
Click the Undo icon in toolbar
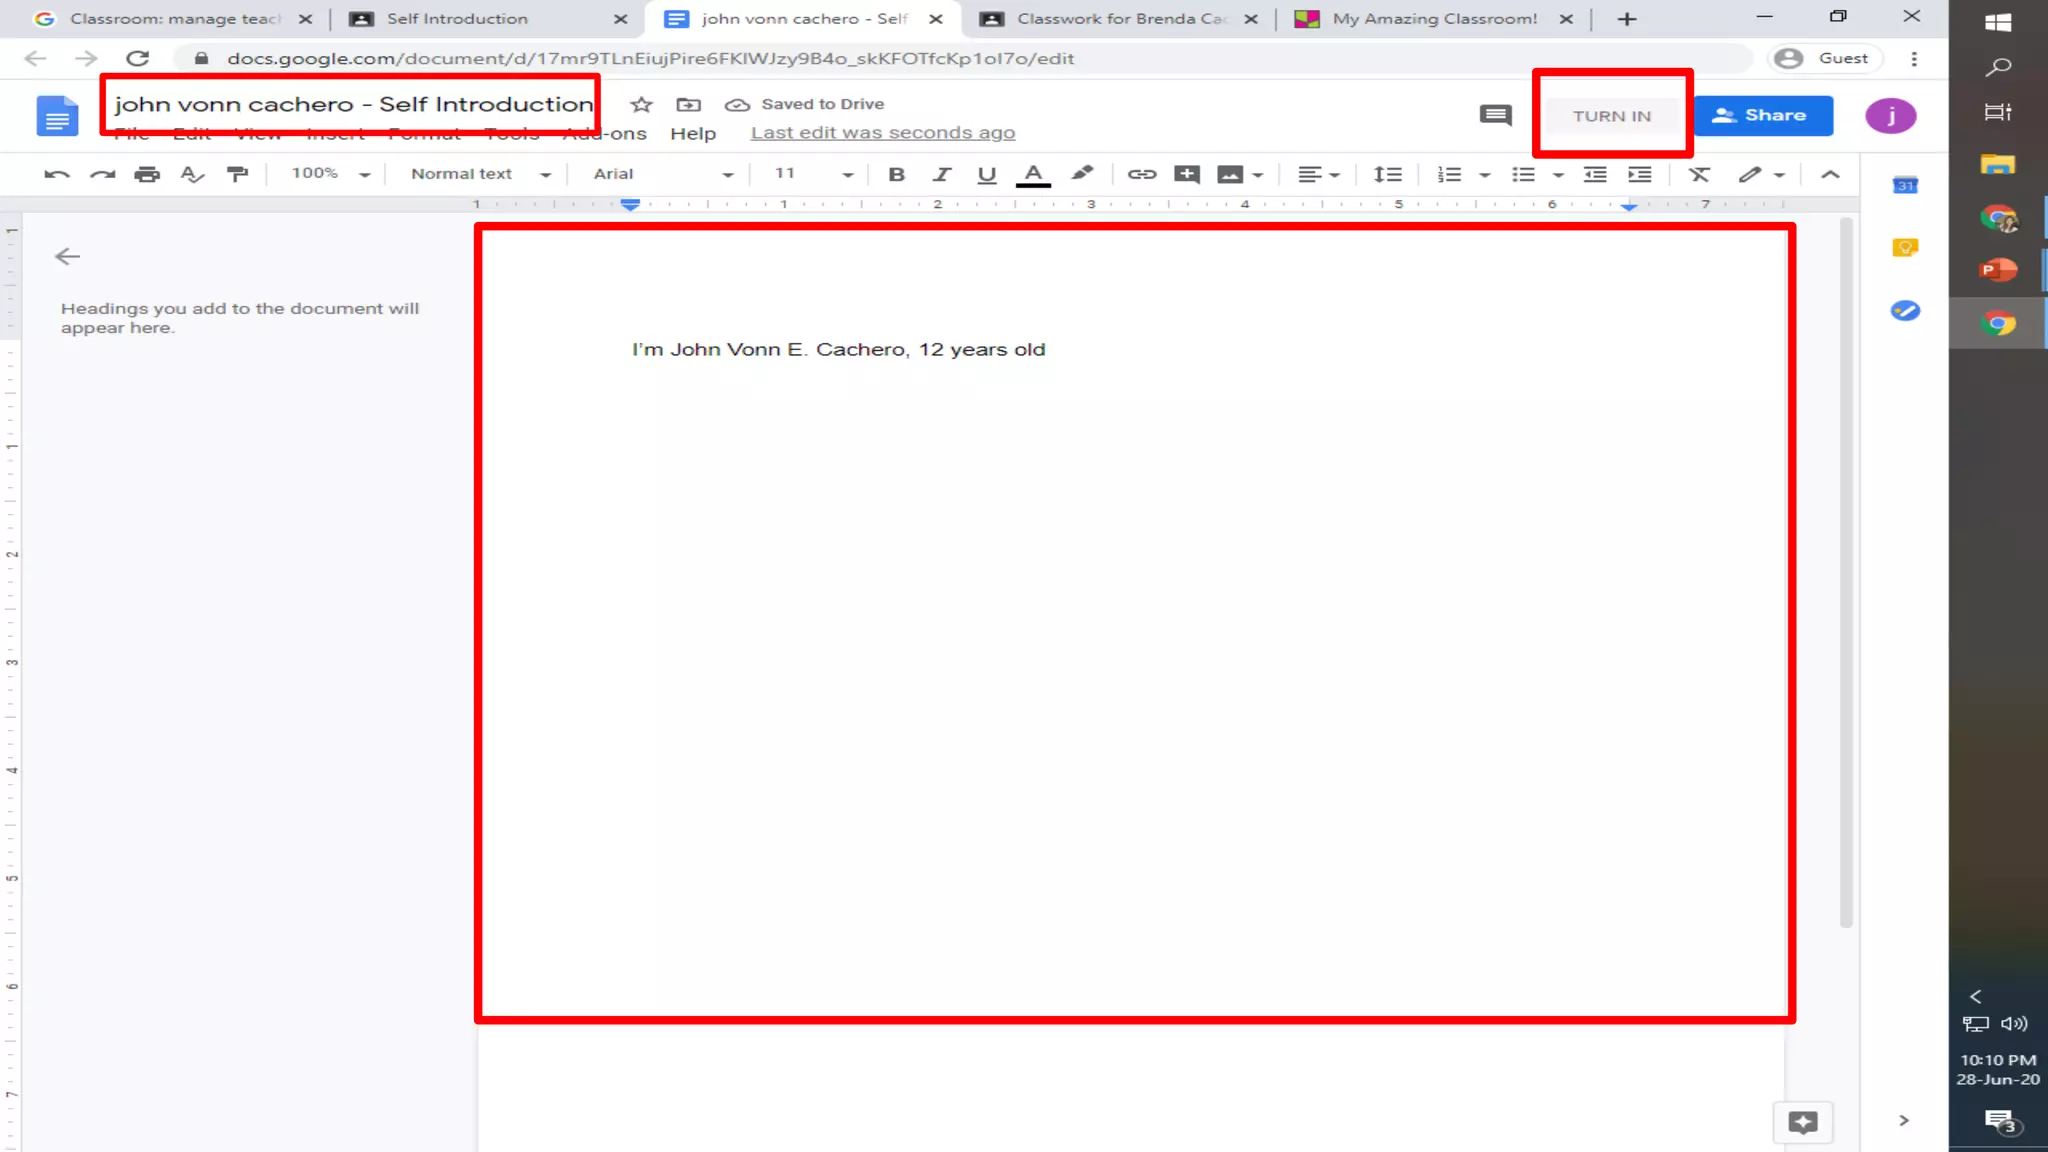(57, 174)
